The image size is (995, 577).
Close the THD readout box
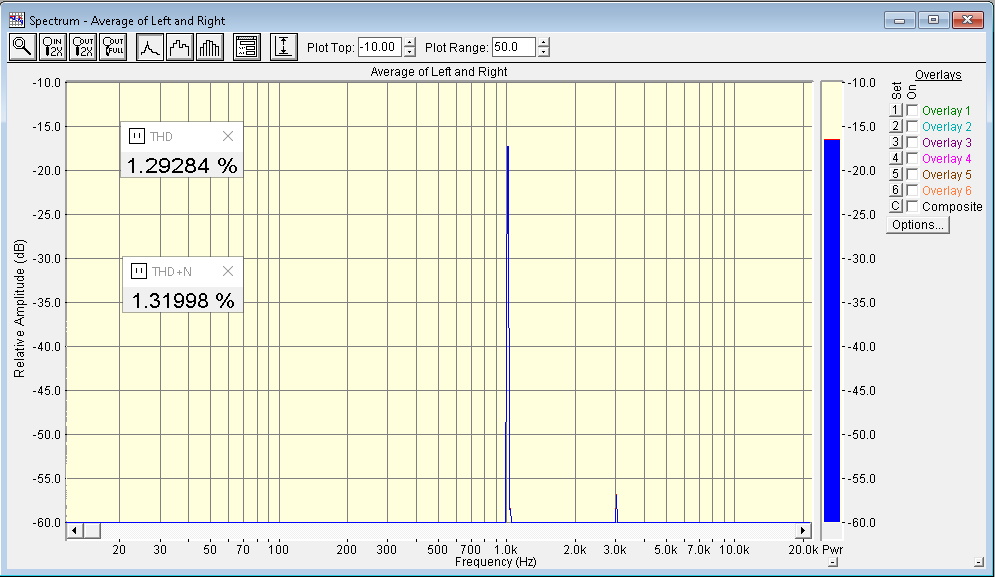click(227, 136)
